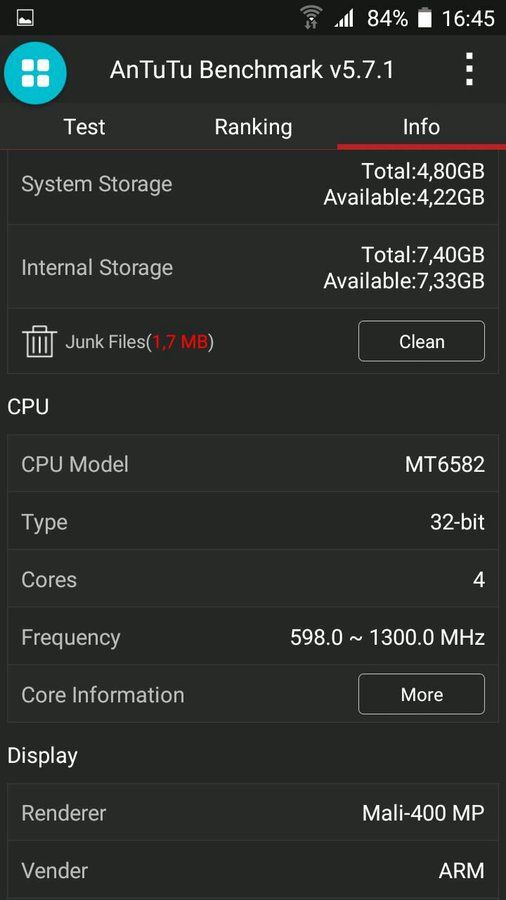
Task: Tap the System Storage row
Action: [x=253, y=185]
